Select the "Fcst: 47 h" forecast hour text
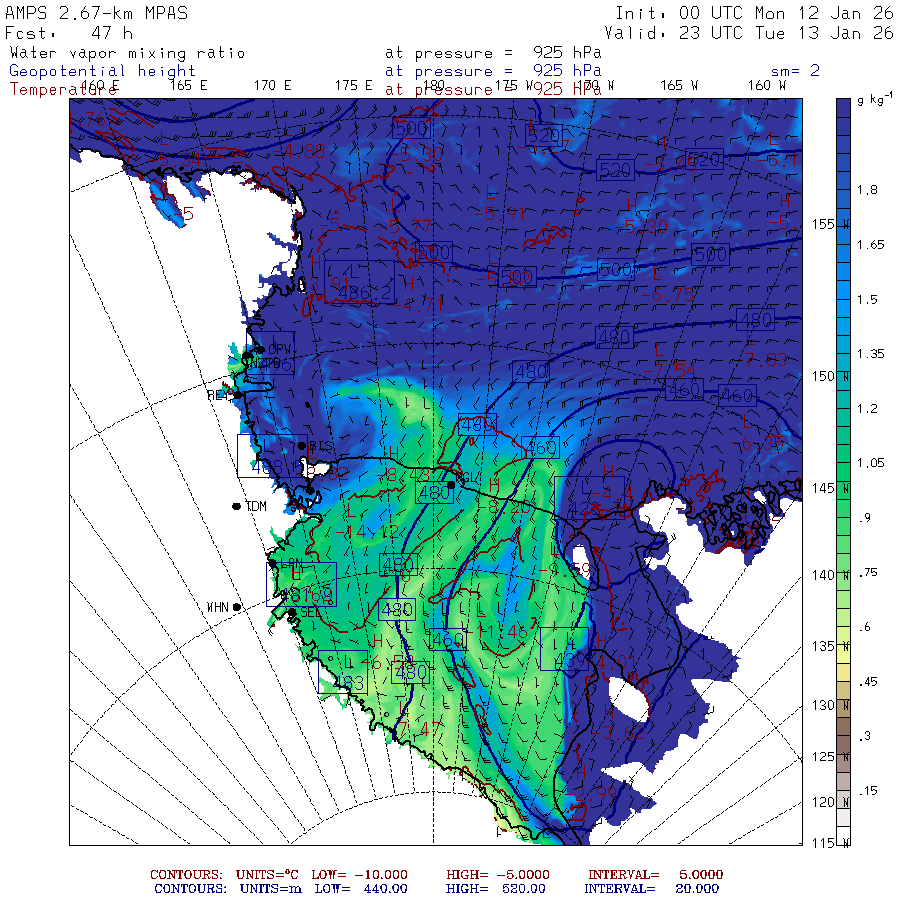900x900 pixels. 69,33
